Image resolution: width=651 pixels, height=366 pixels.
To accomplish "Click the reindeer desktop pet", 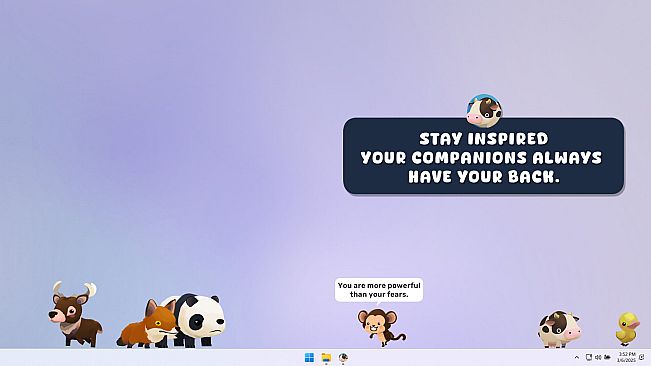I will coord(75,315).
